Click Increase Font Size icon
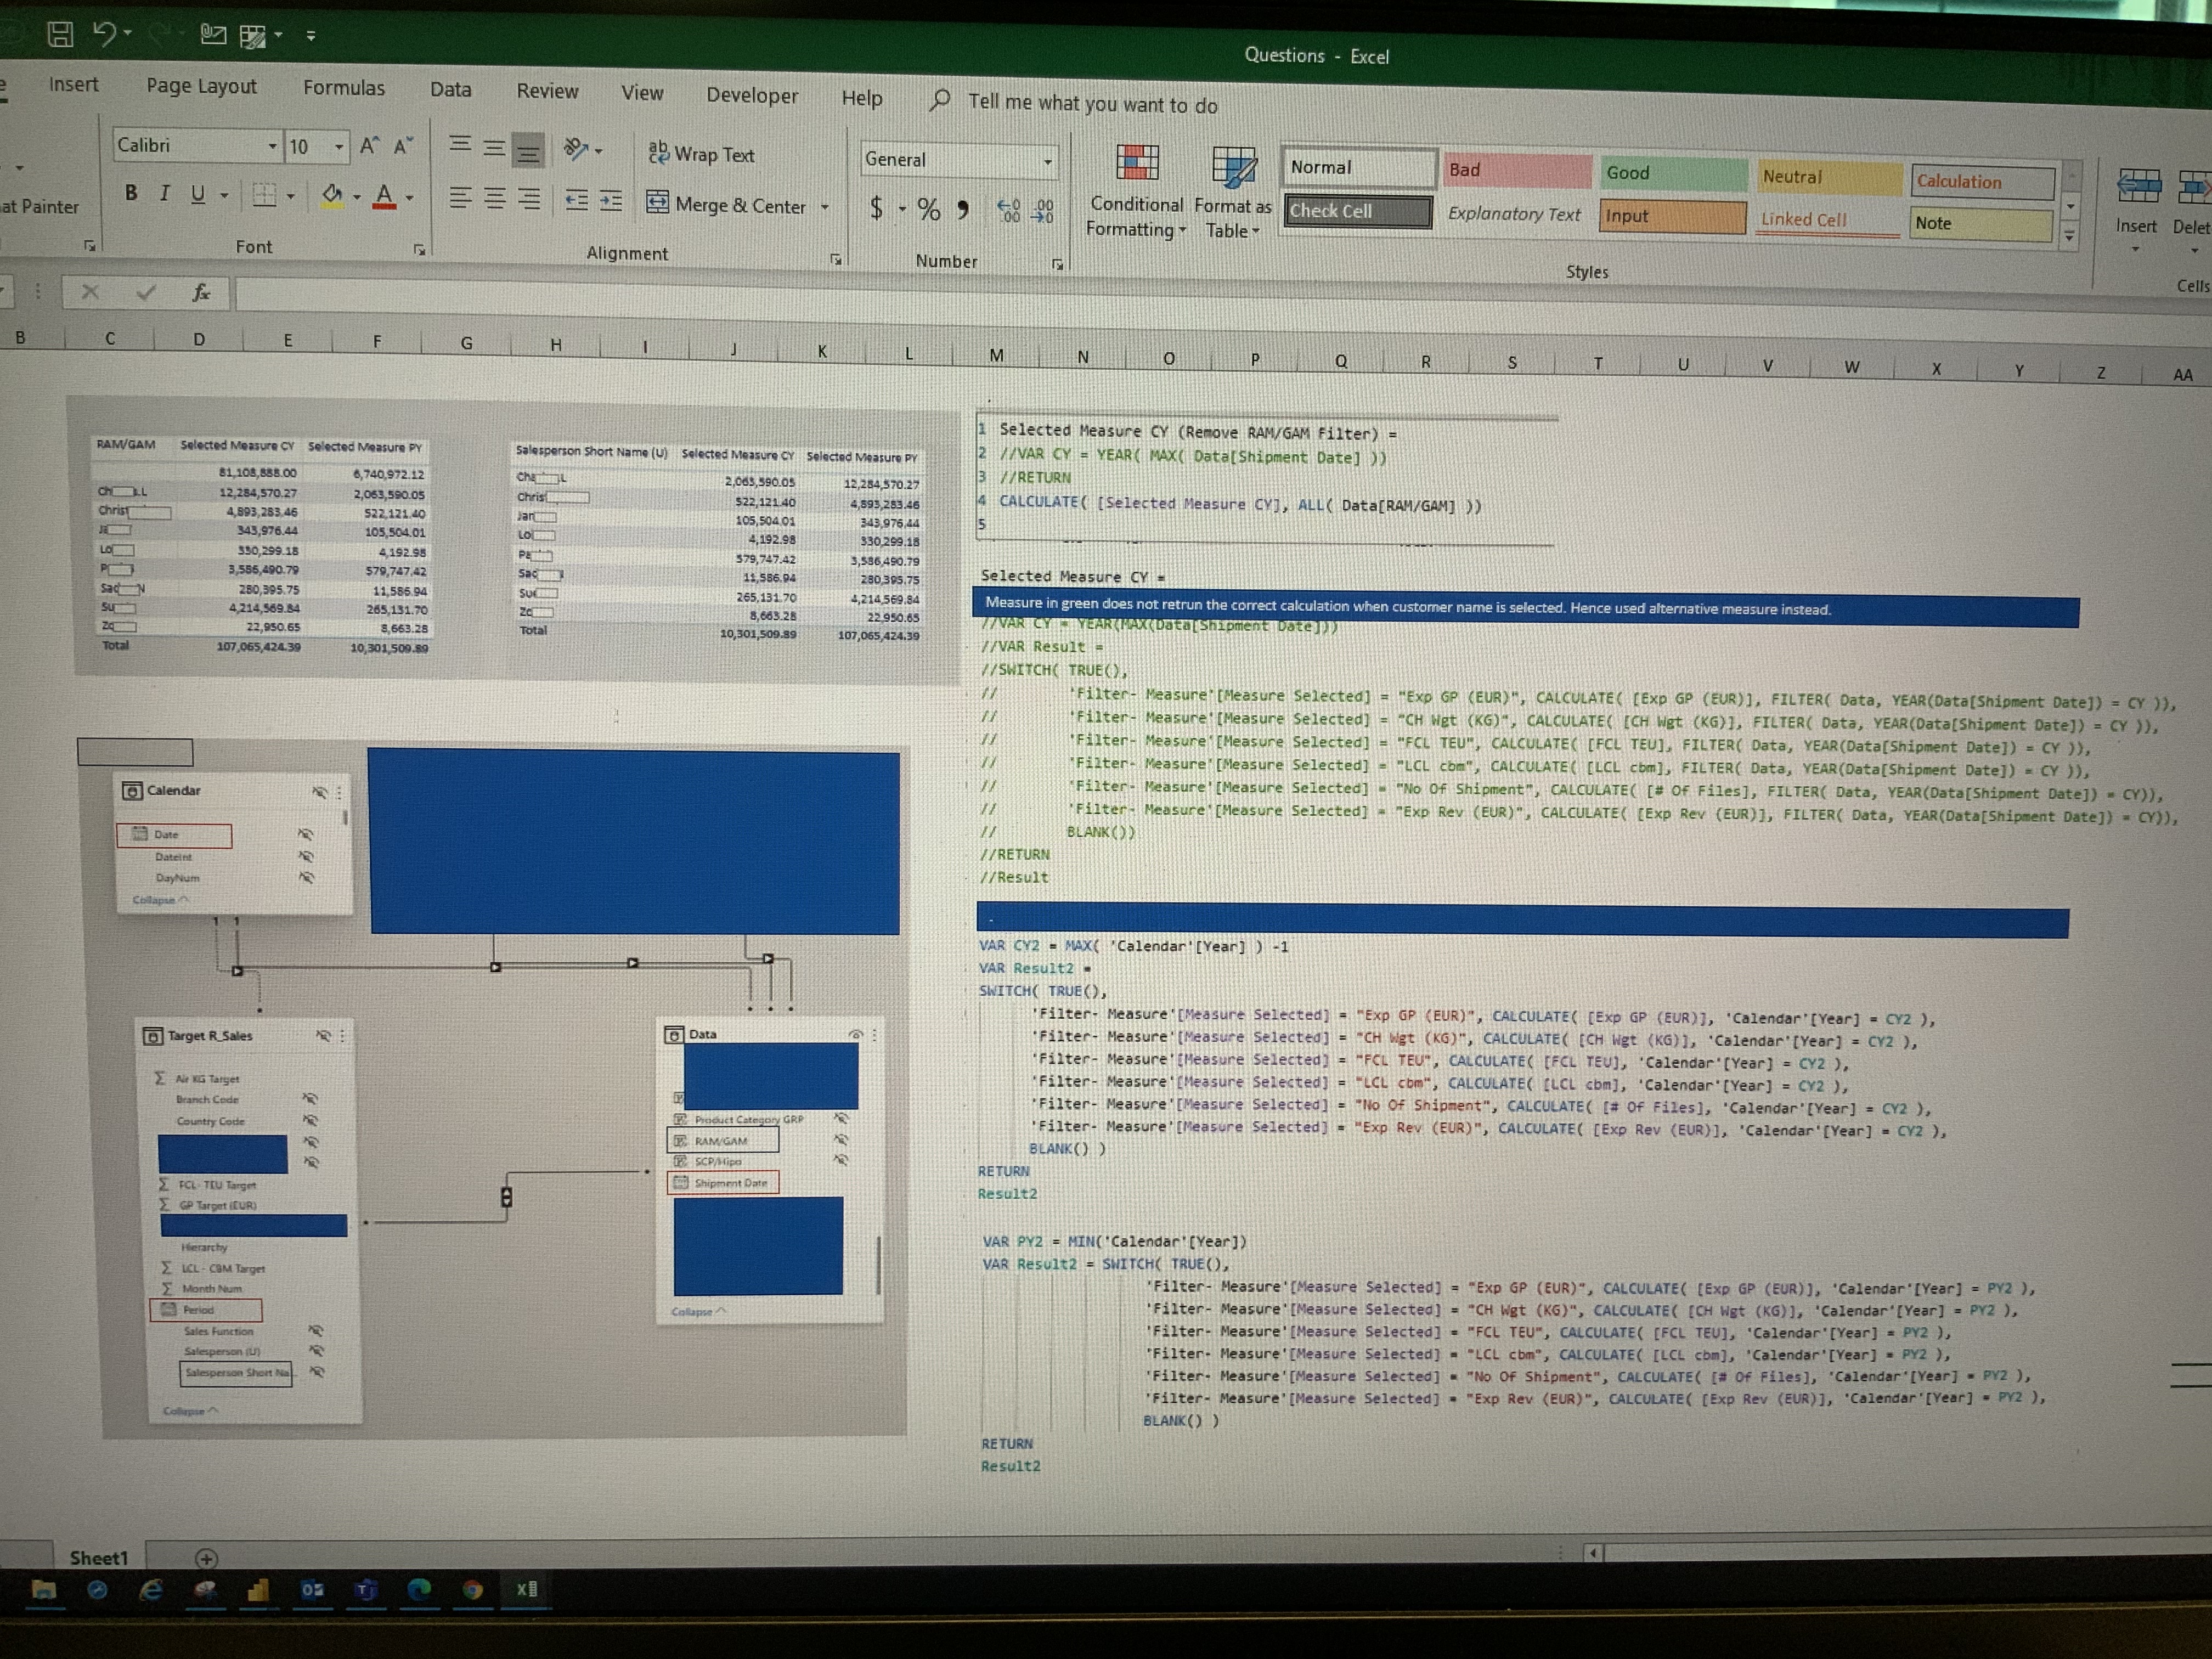 [369, 146]
